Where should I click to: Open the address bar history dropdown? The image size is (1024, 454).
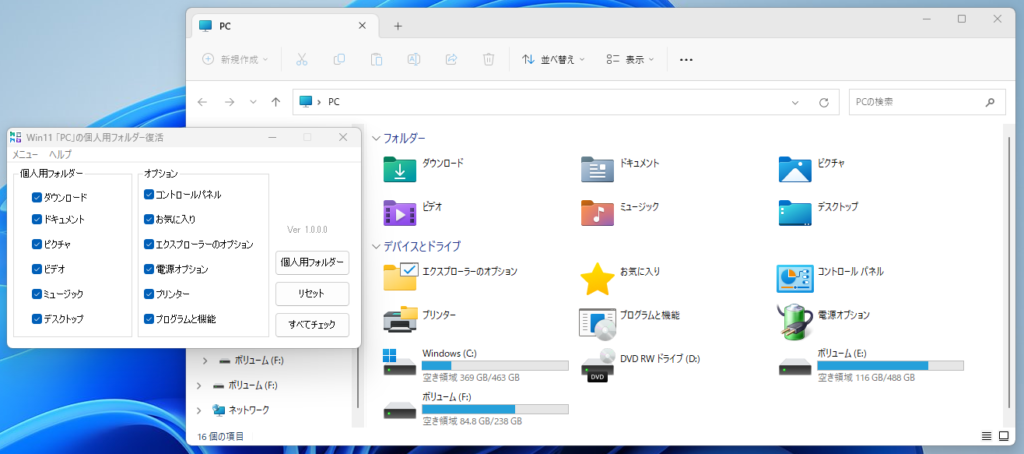point(795,103)
